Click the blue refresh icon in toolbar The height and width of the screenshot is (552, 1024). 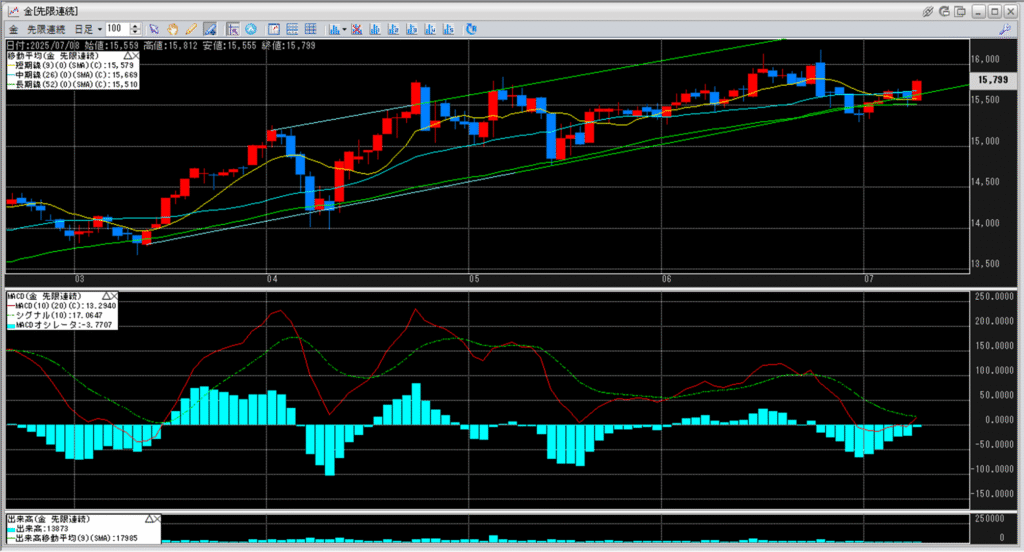[x=471, y=29]
